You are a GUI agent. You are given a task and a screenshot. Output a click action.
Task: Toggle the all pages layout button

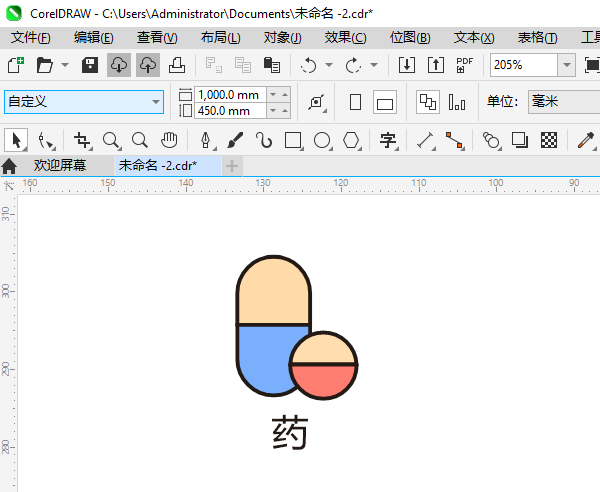(x=428, y=102)
